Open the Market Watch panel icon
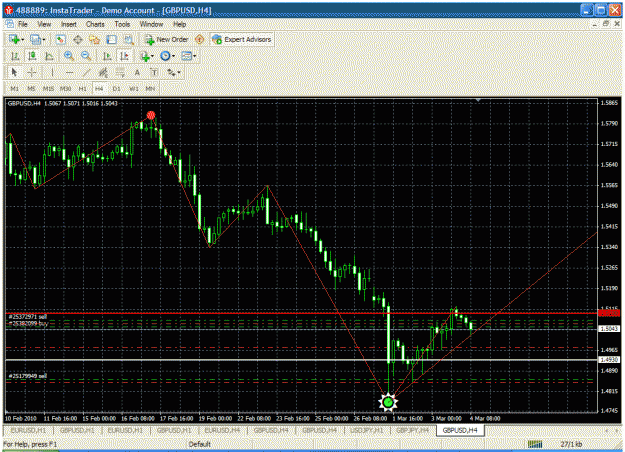Image resolution: width=625 pixels, height=452 pixels. [61, 39]
